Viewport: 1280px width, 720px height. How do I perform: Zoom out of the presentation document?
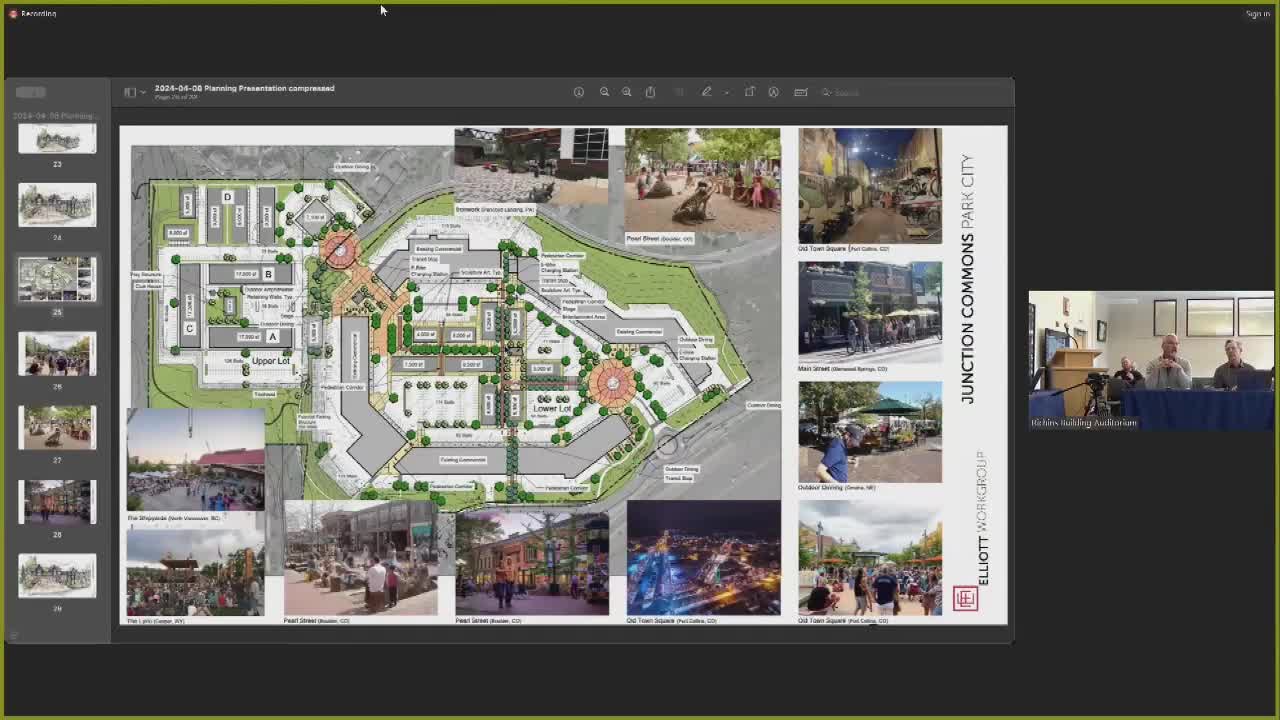[x=605, y=92]
